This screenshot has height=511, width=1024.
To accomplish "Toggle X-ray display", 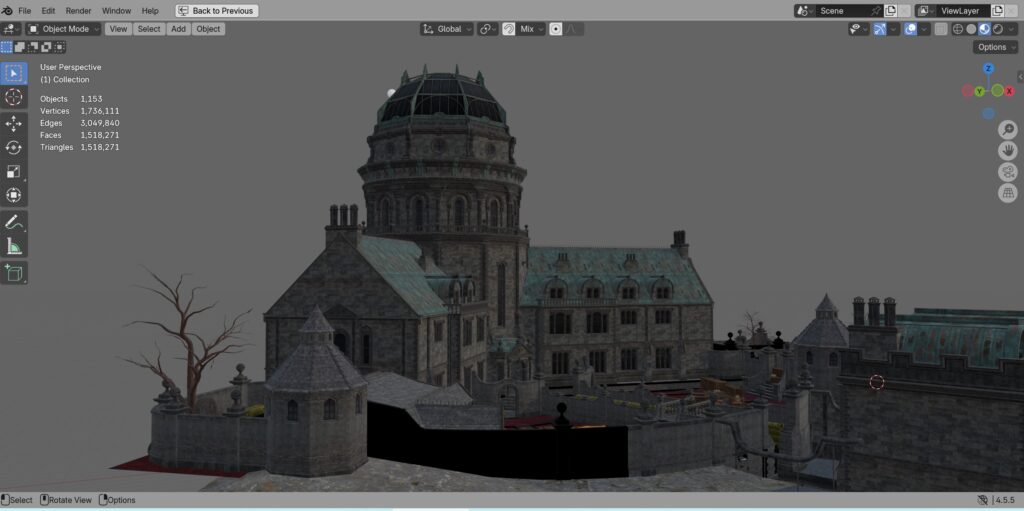I will (940, 29).
